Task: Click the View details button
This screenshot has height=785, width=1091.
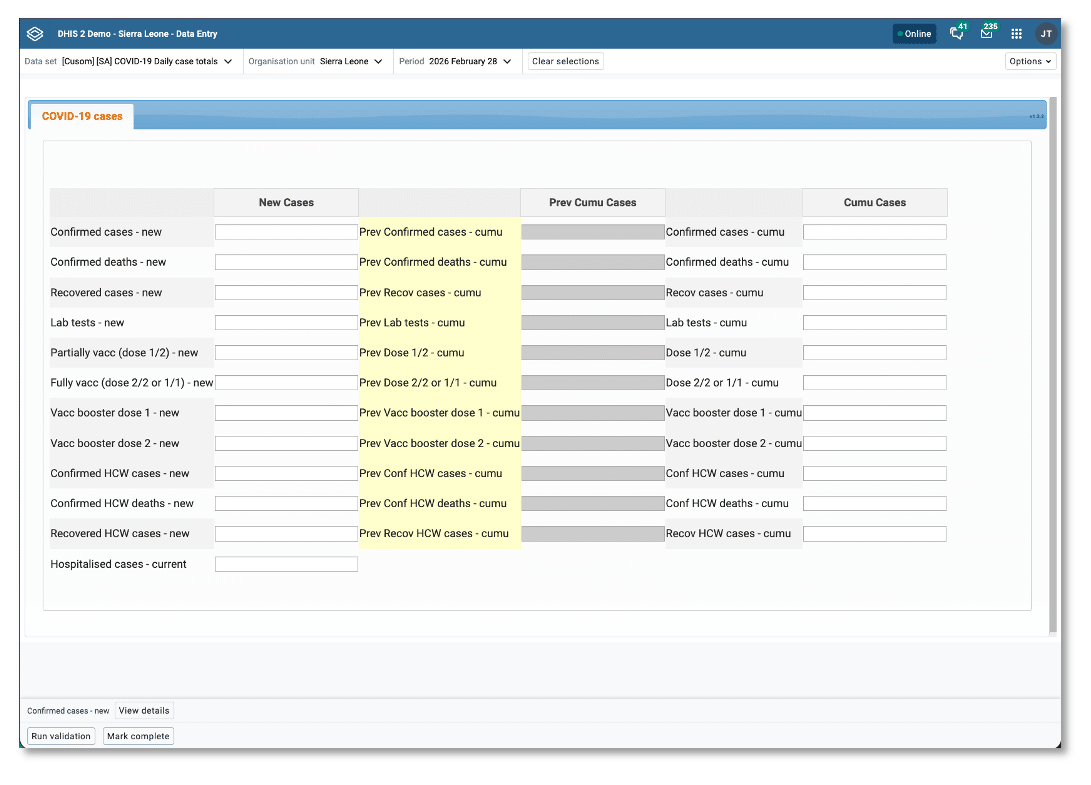Action: 144,711
